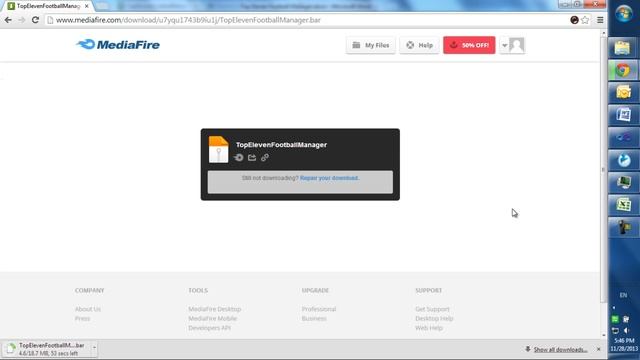Open the Outlook taskbar icon

coord(623,93)
